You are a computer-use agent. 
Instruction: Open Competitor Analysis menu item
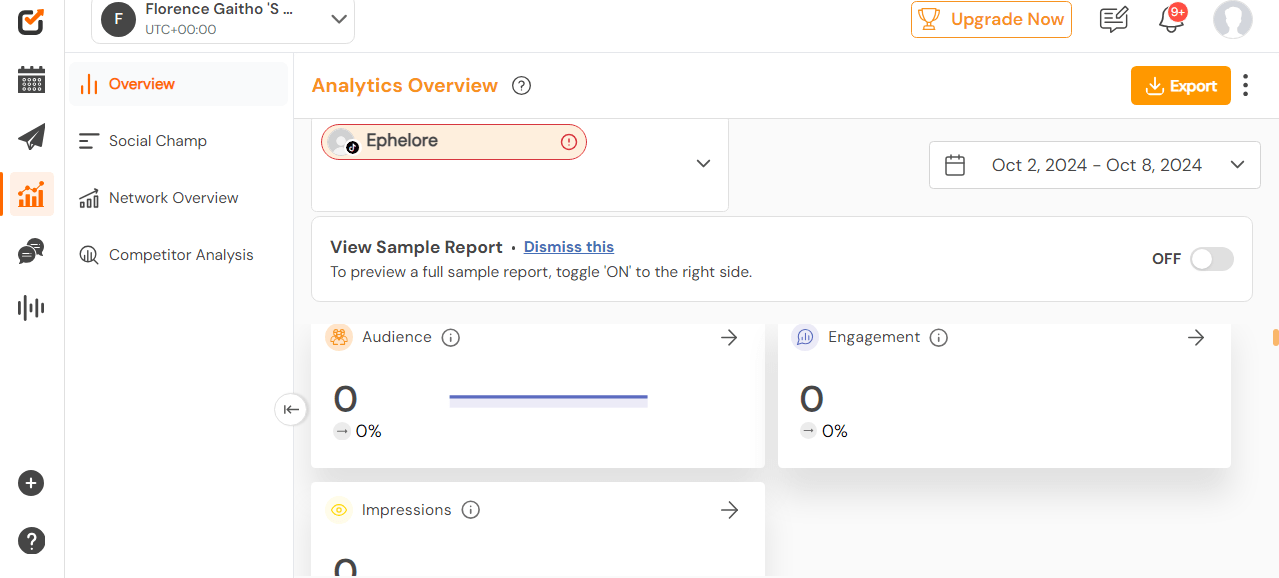click(x=179, y=255)
